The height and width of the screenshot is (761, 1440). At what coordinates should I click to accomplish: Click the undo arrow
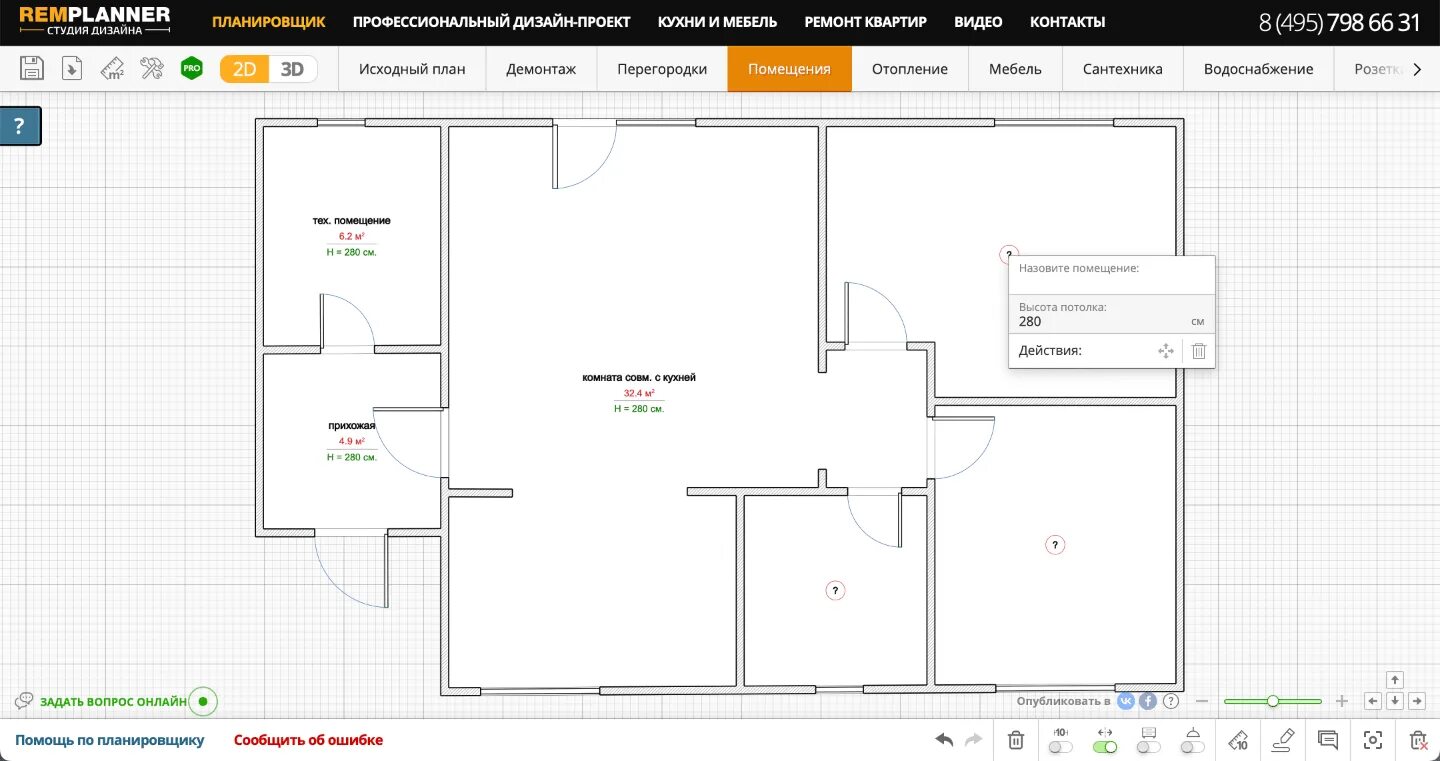click(x=941, y=740)
